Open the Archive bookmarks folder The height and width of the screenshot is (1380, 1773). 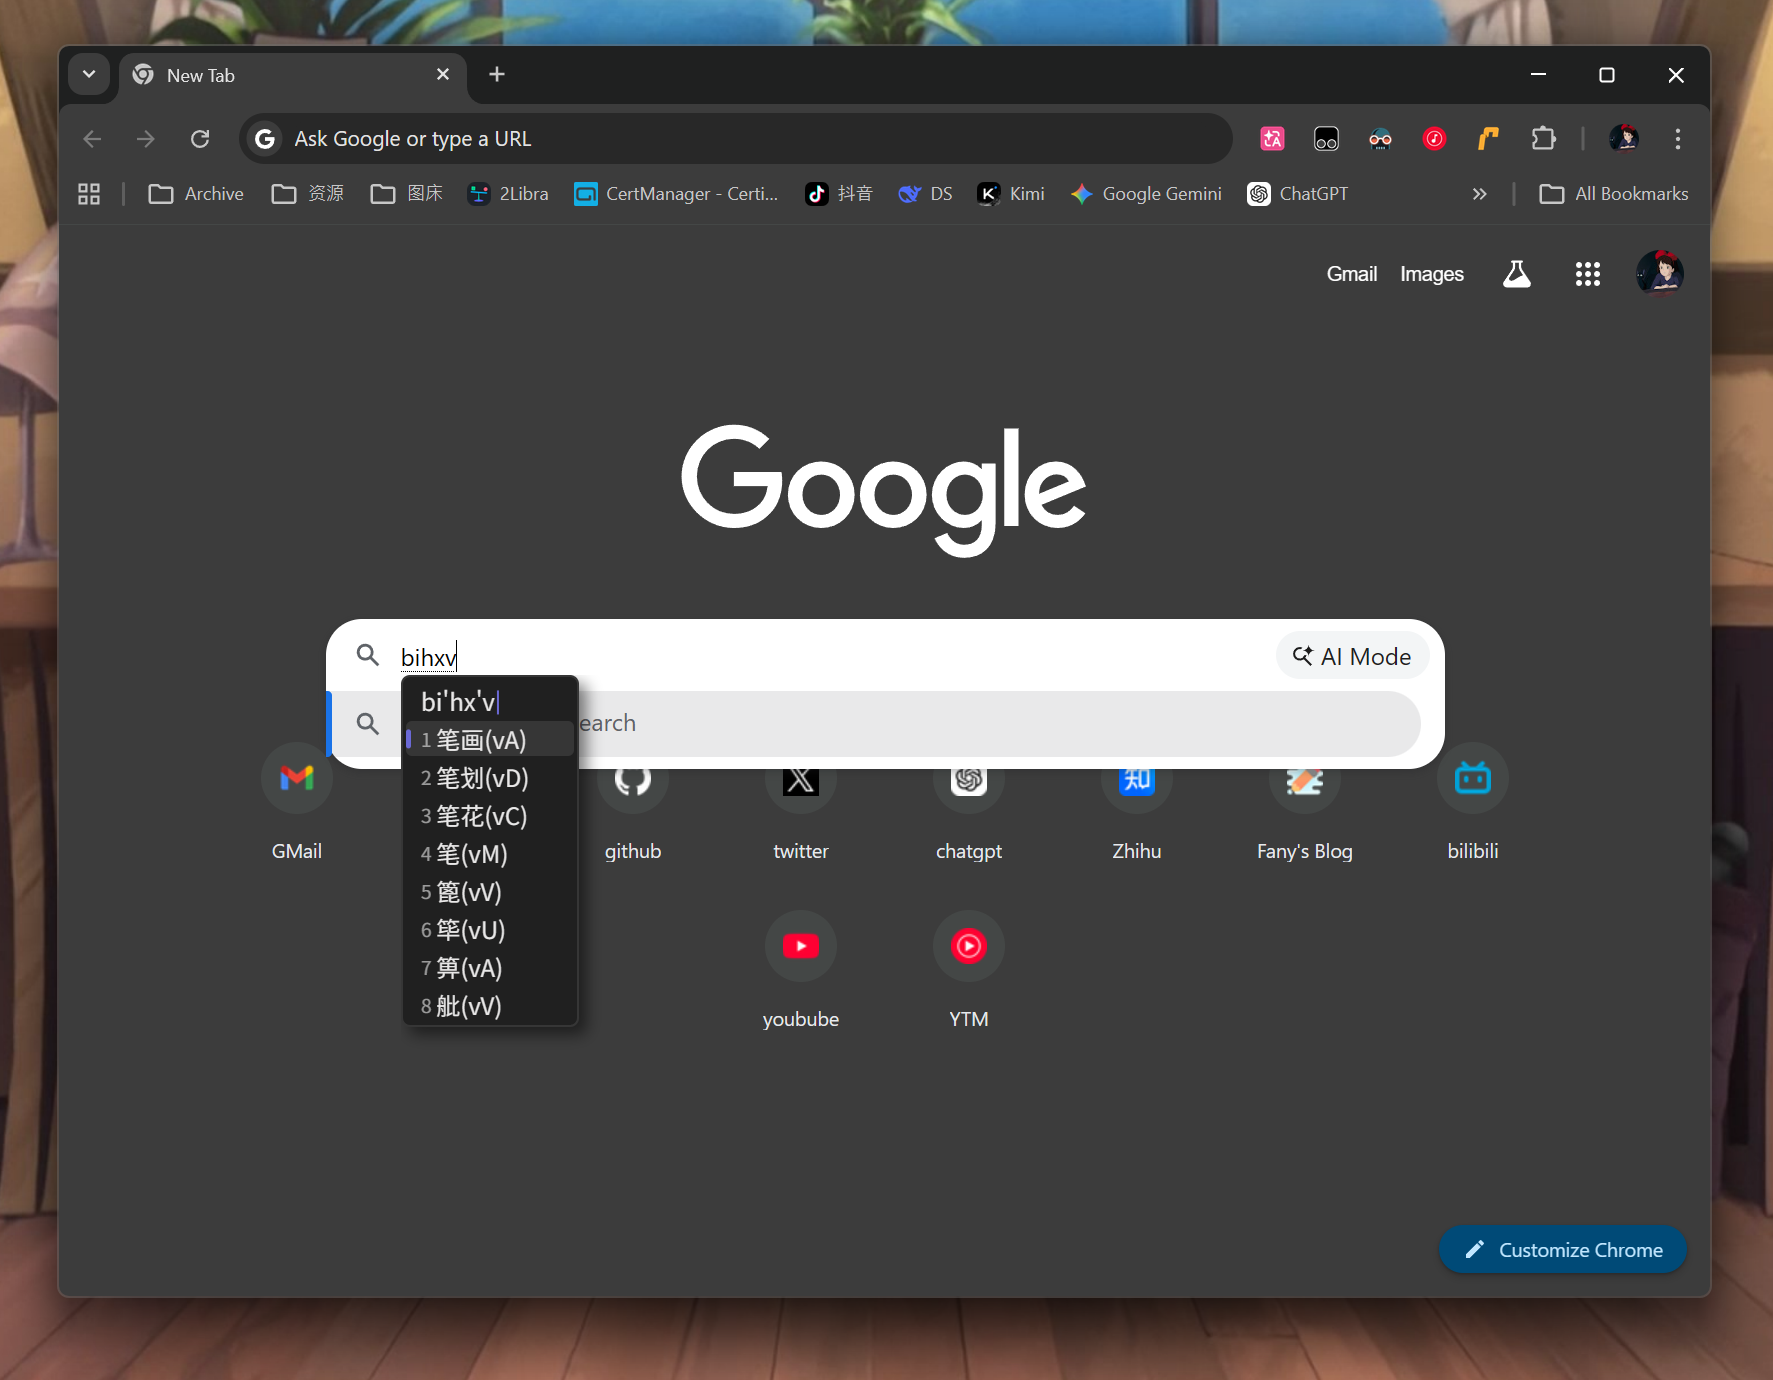[x=196, y=194]
